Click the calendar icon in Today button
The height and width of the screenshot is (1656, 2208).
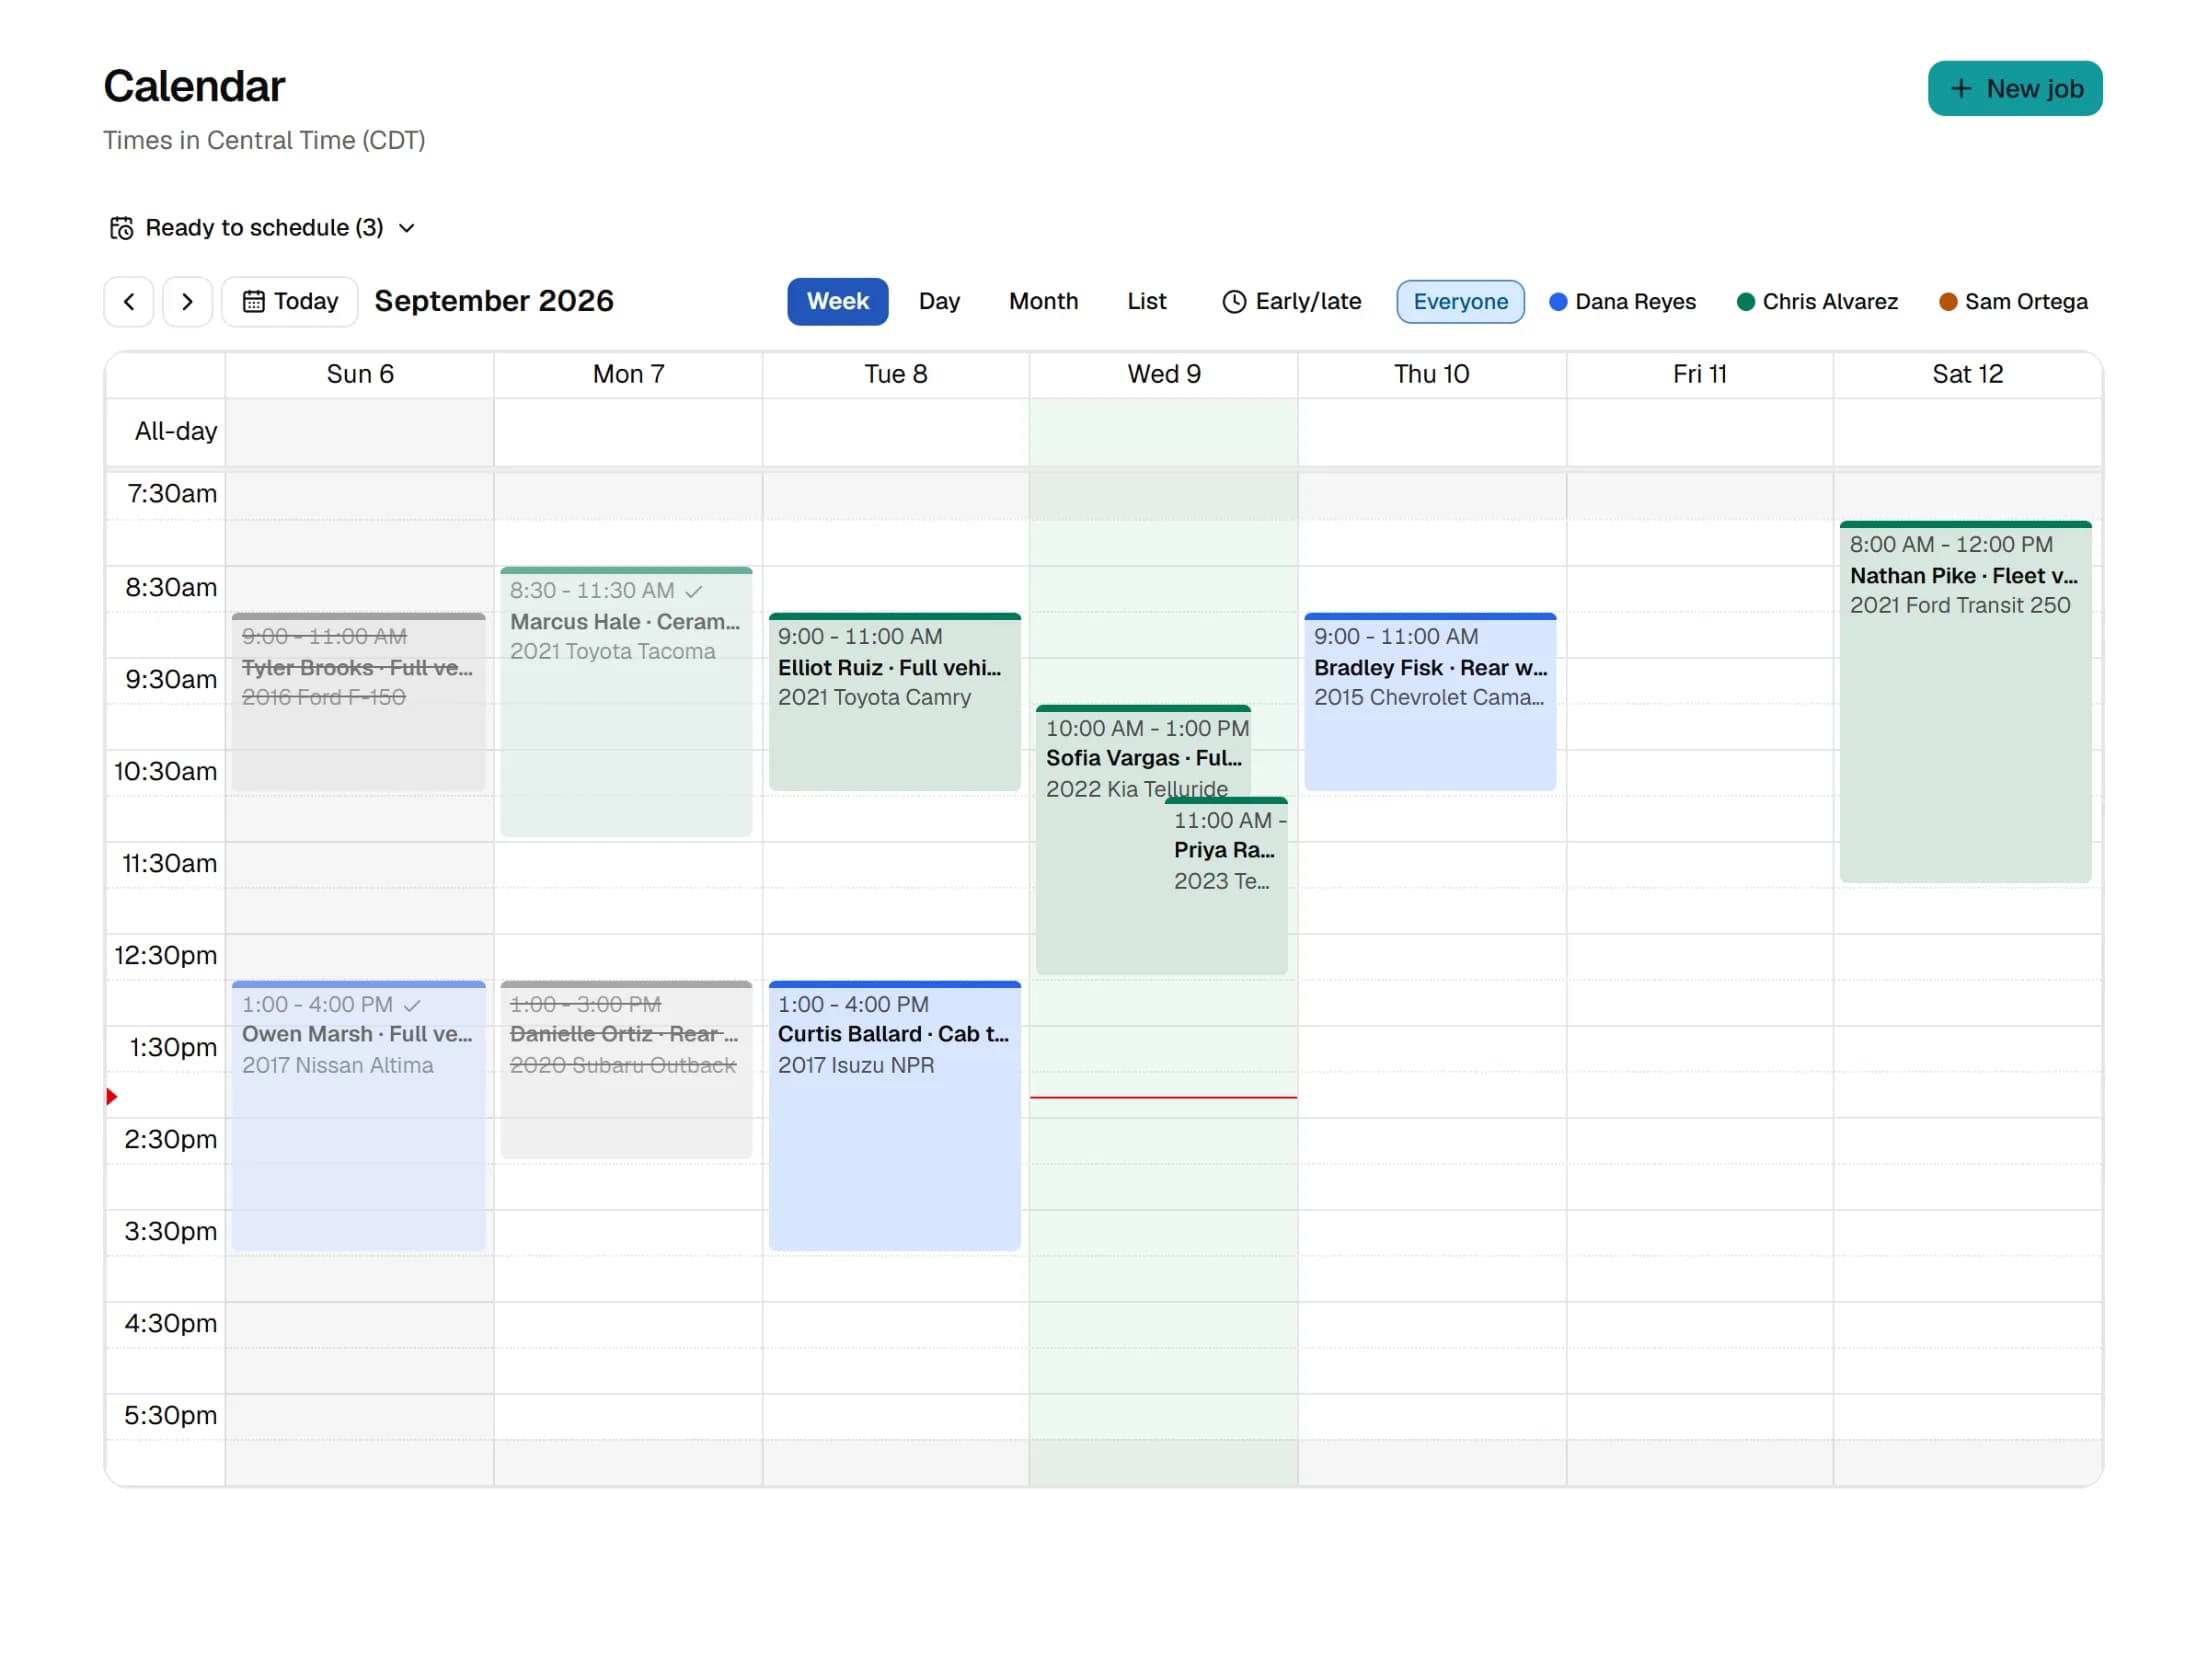coord(254,301)
